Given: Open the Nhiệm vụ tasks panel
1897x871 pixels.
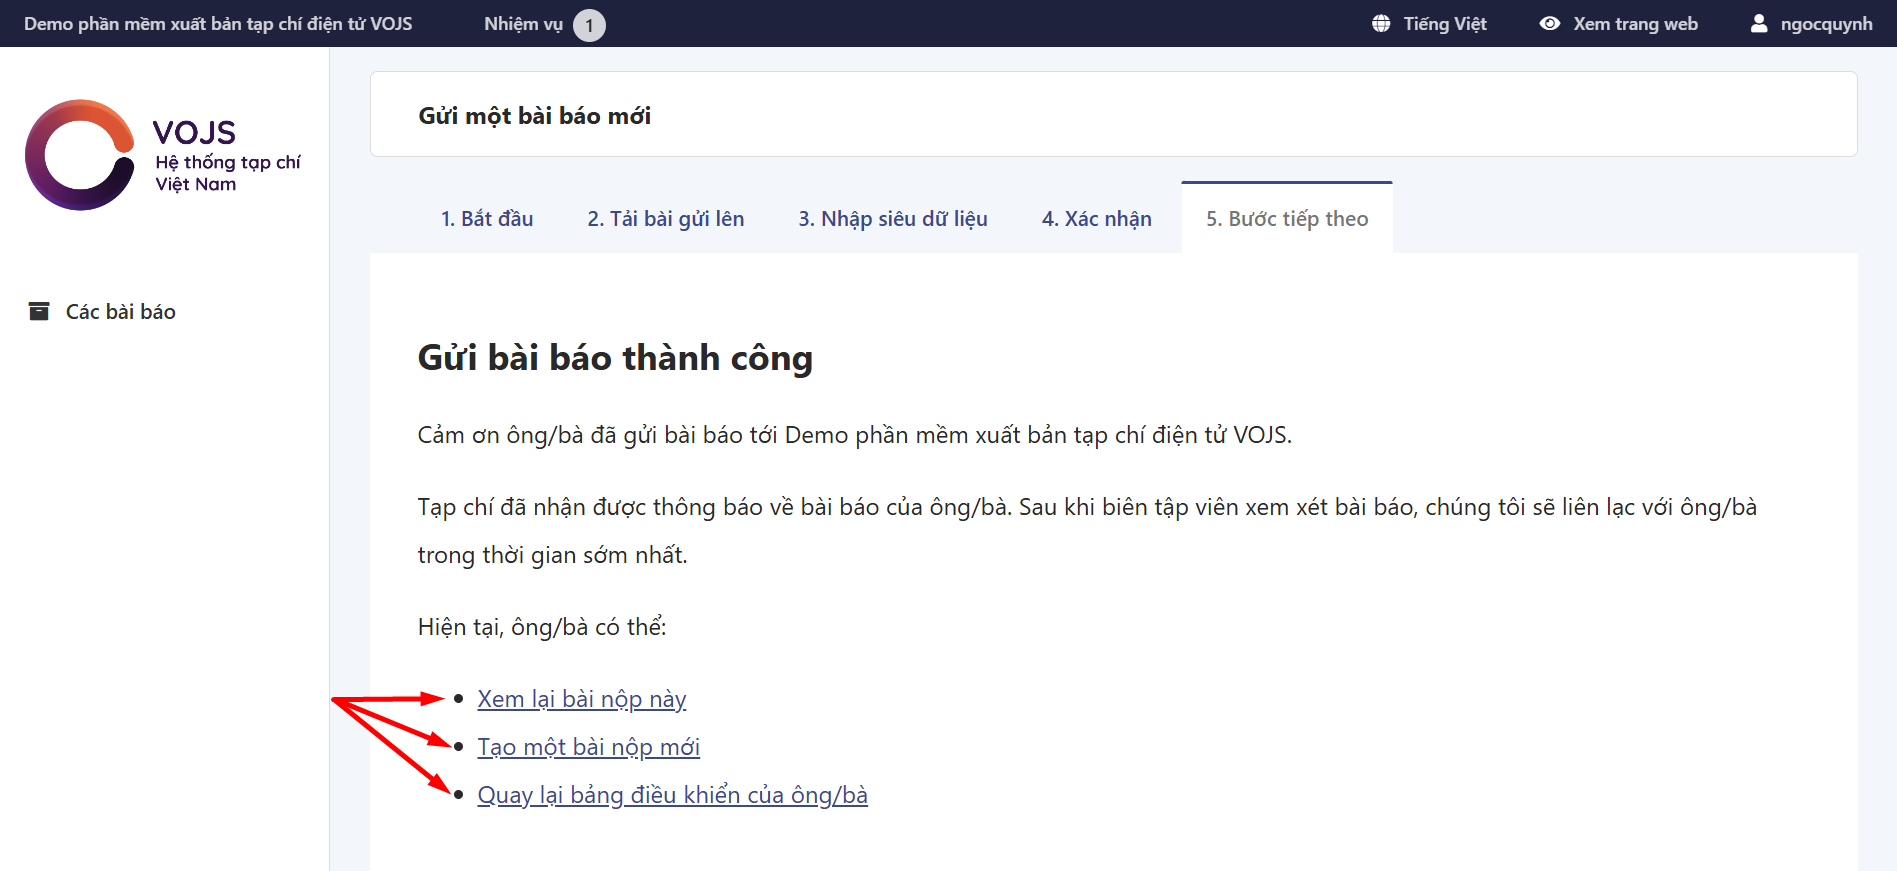Looking at the screenshot, I should coord(523,24).
